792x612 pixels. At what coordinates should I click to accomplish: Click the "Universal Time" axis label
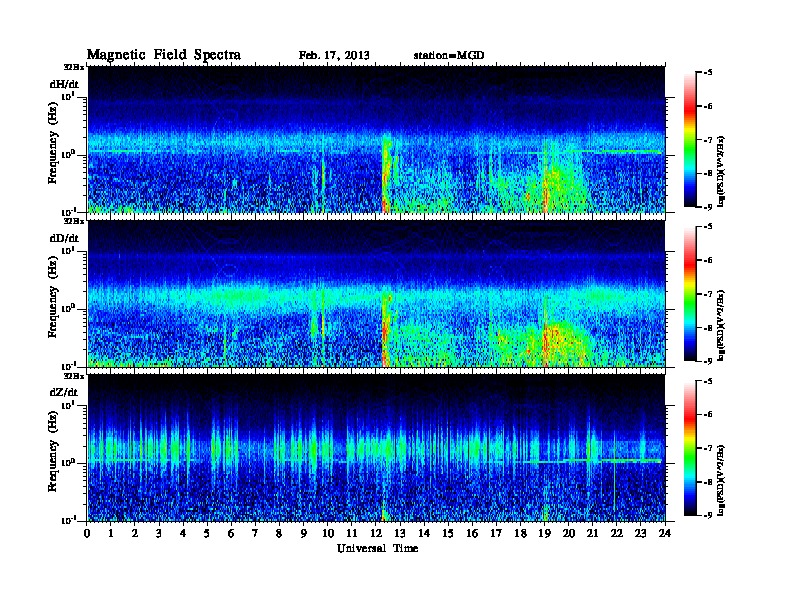(x=377, y=548)
